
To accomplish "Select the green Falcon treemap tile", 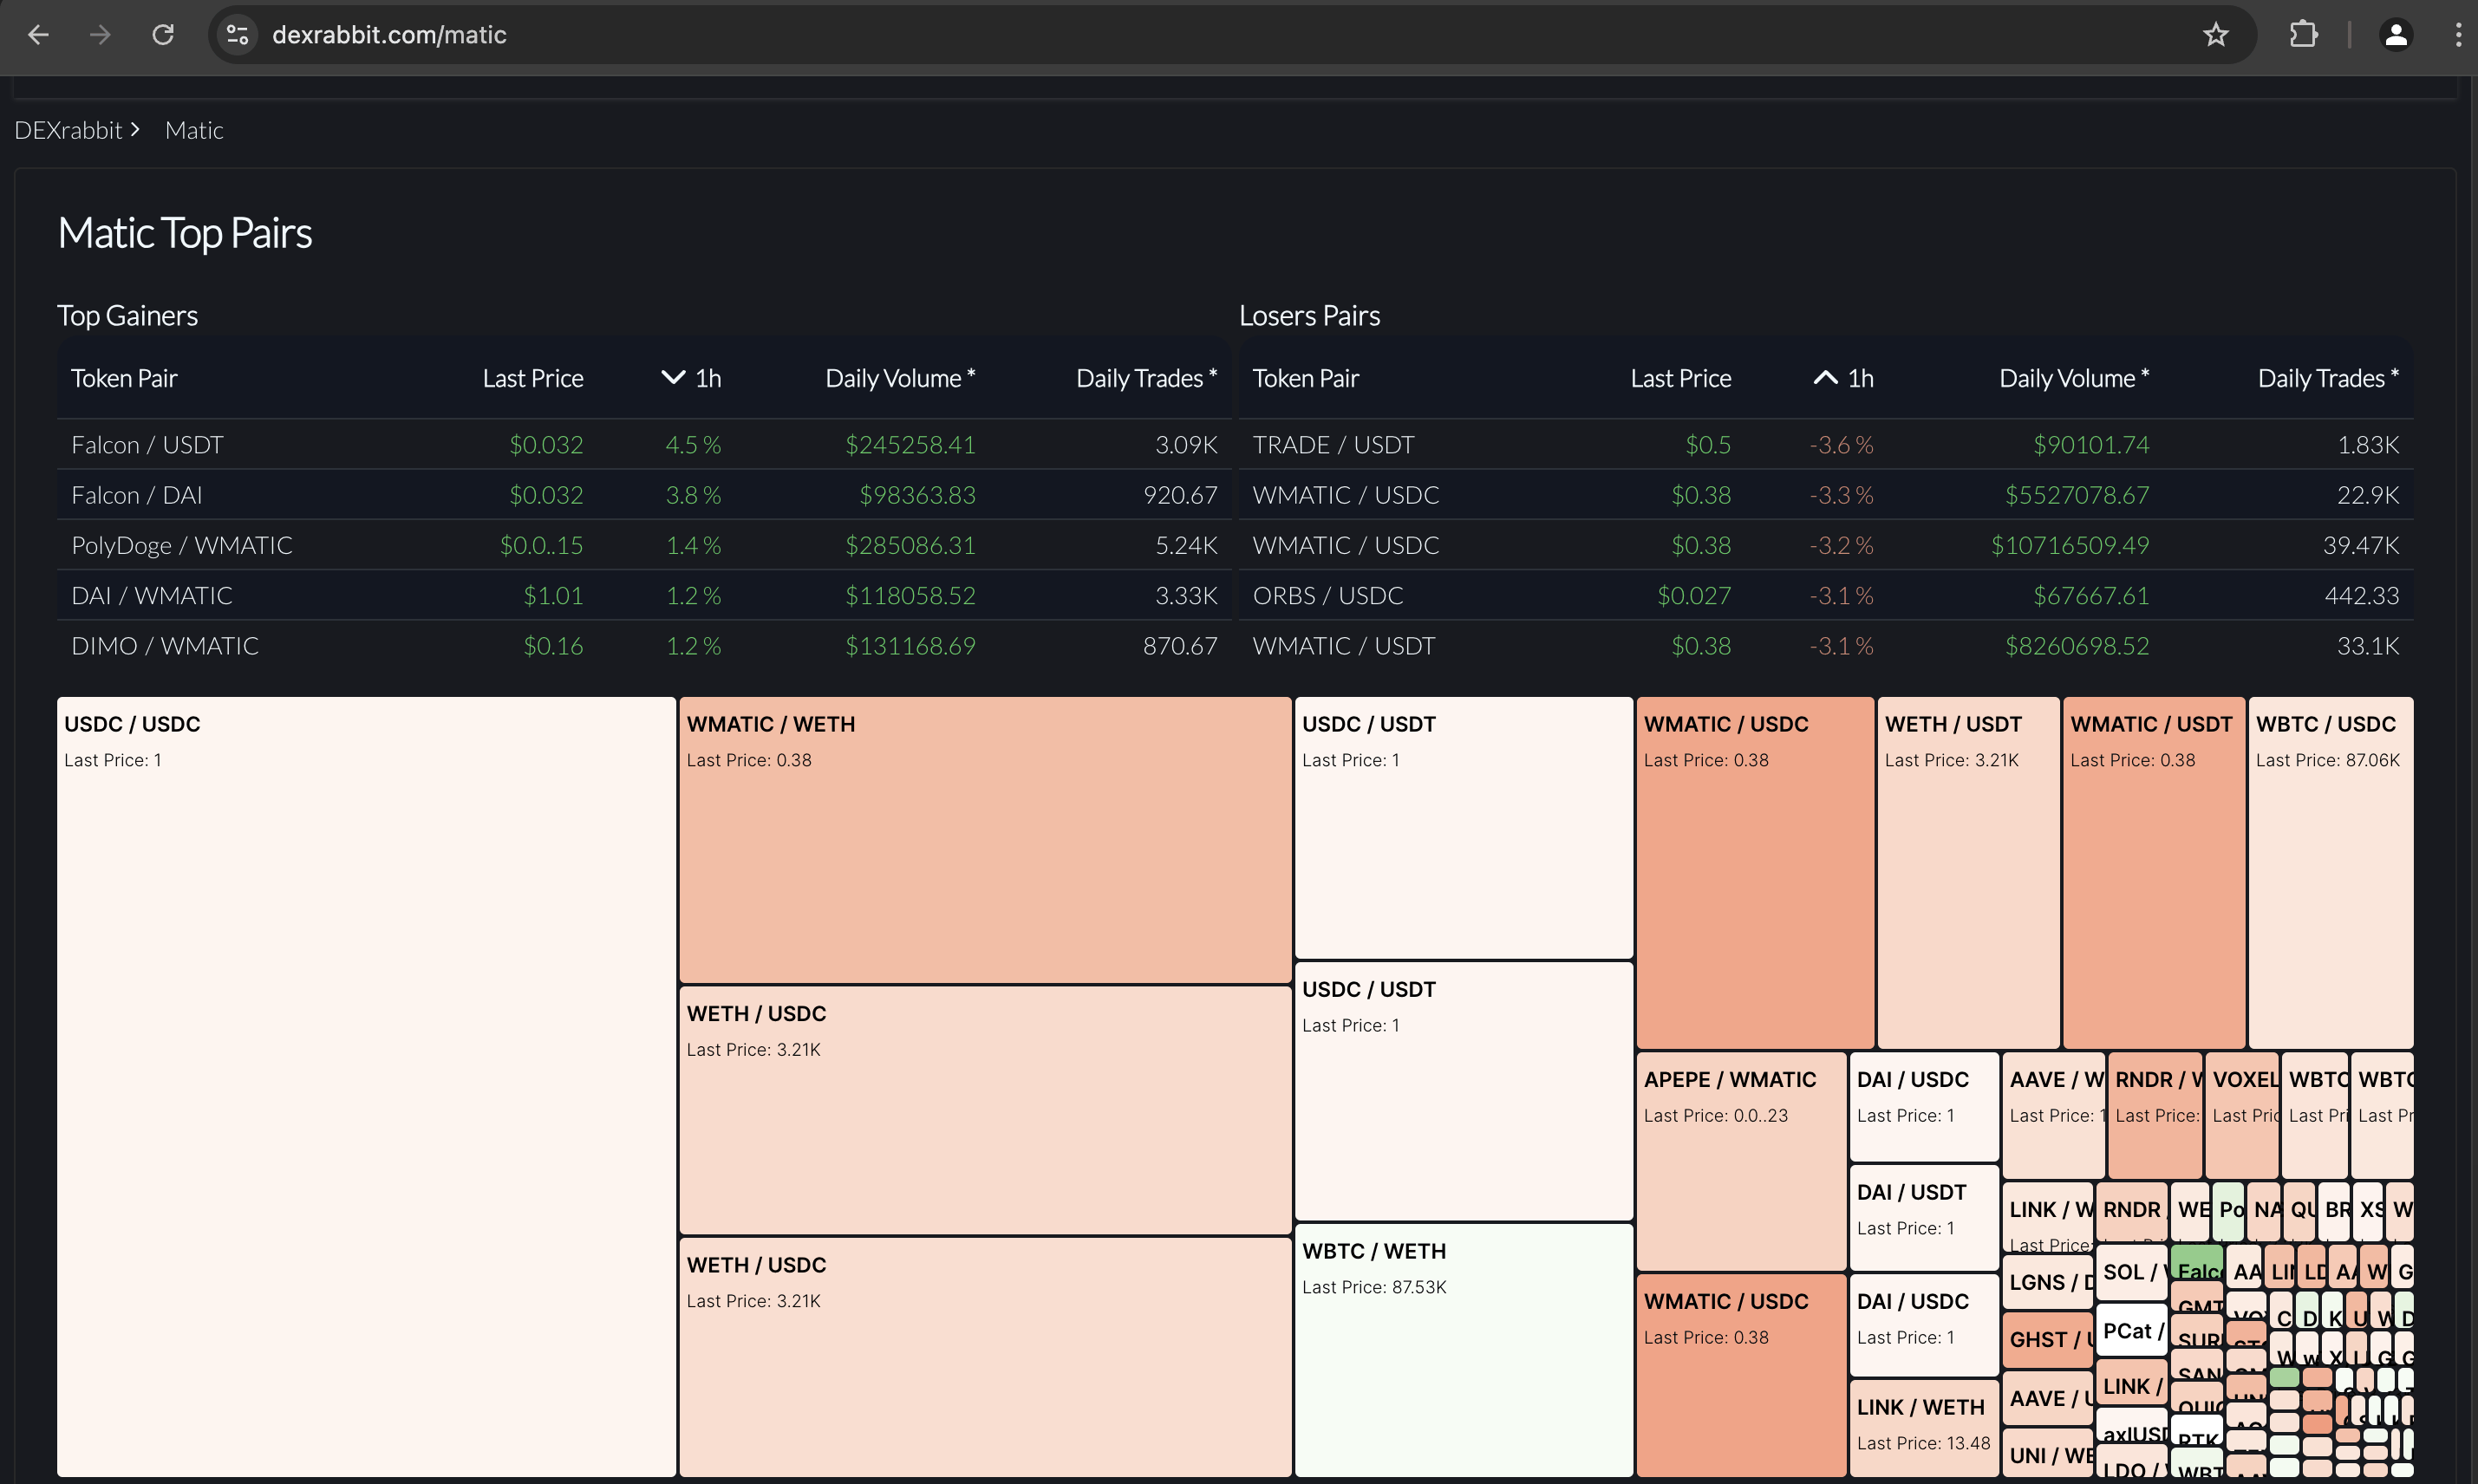I will coord(2197,1263).
